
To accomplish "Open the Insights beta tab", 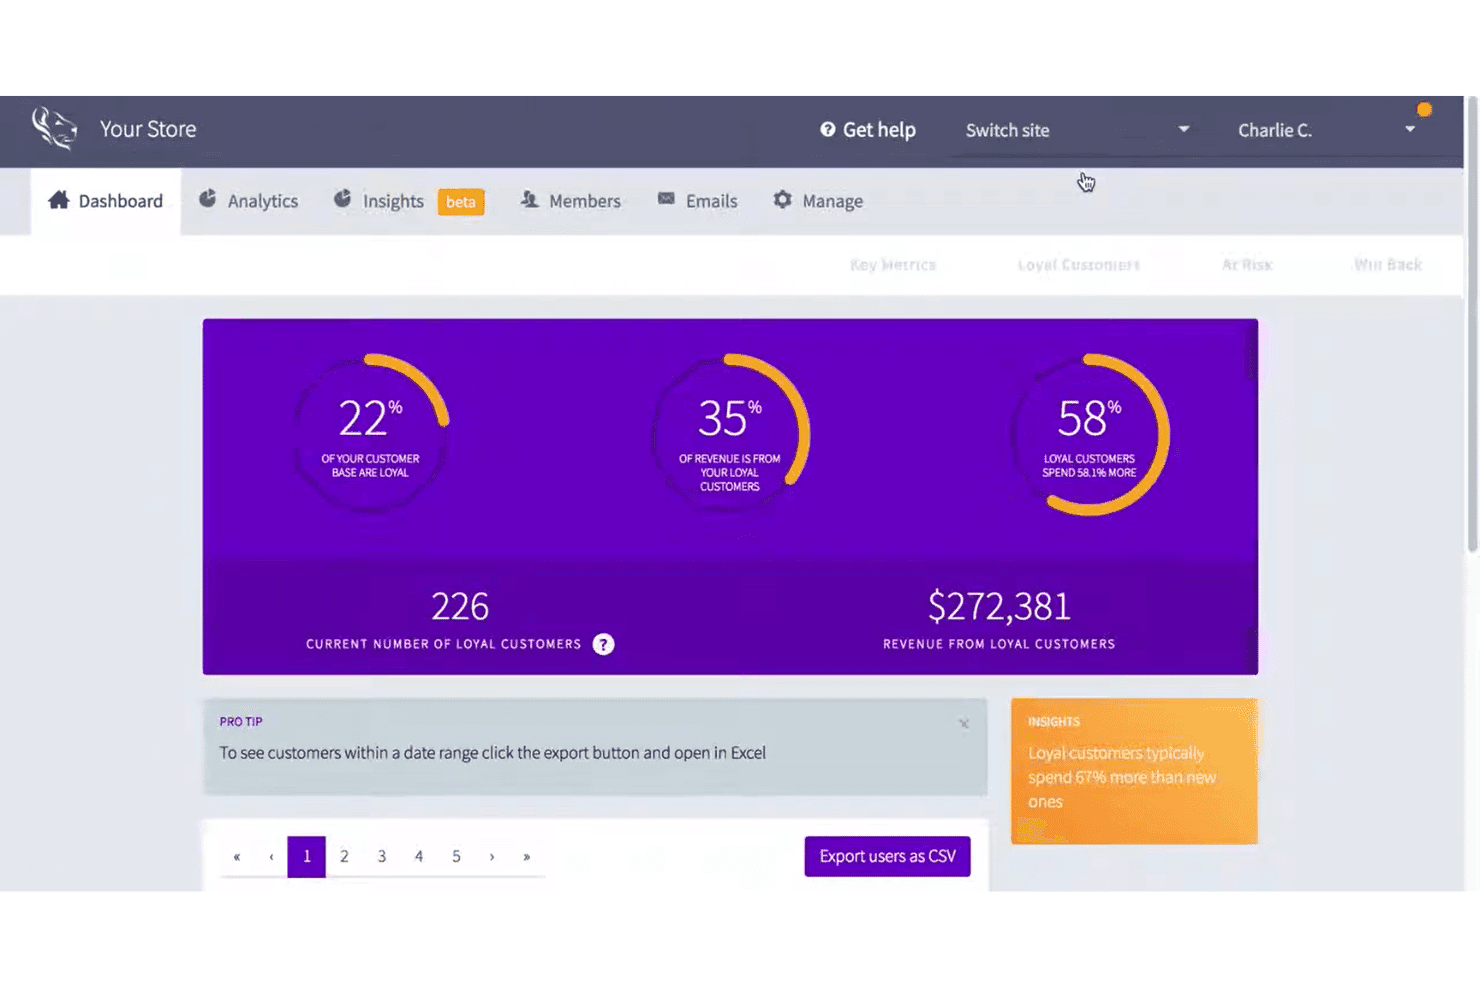I will coord(409,201).
